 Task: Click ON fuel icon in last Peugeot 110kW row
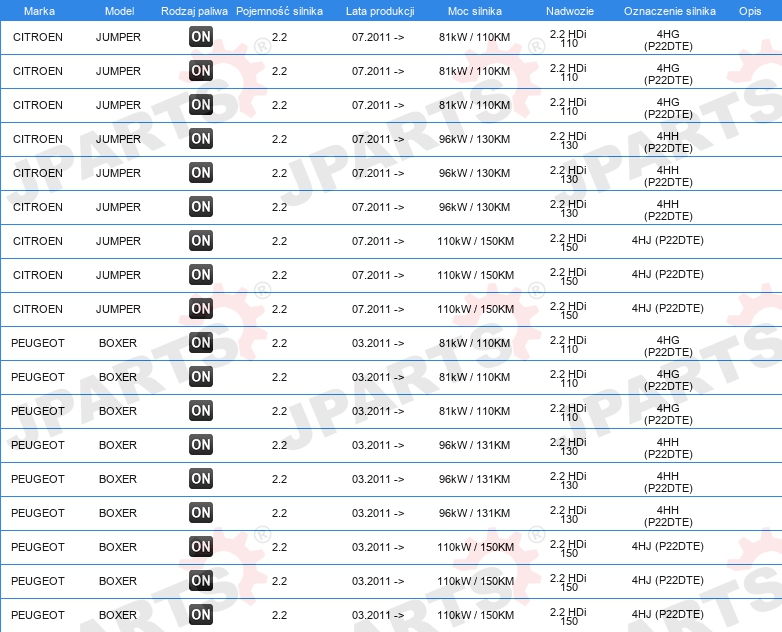click(201, 614)
